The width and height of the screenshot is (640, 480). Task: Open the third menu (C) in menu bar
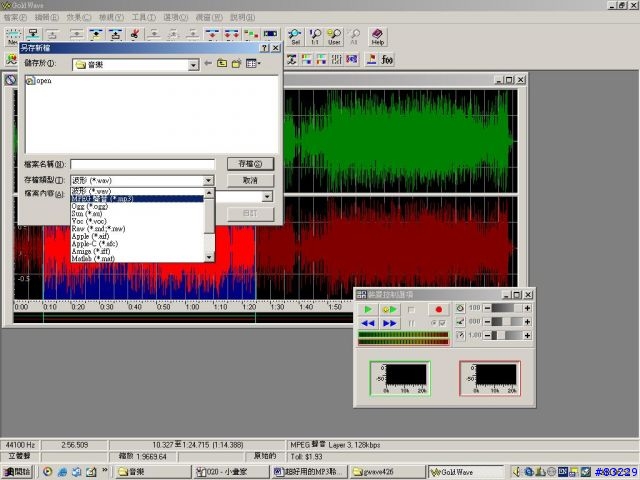tap(78, 18)
